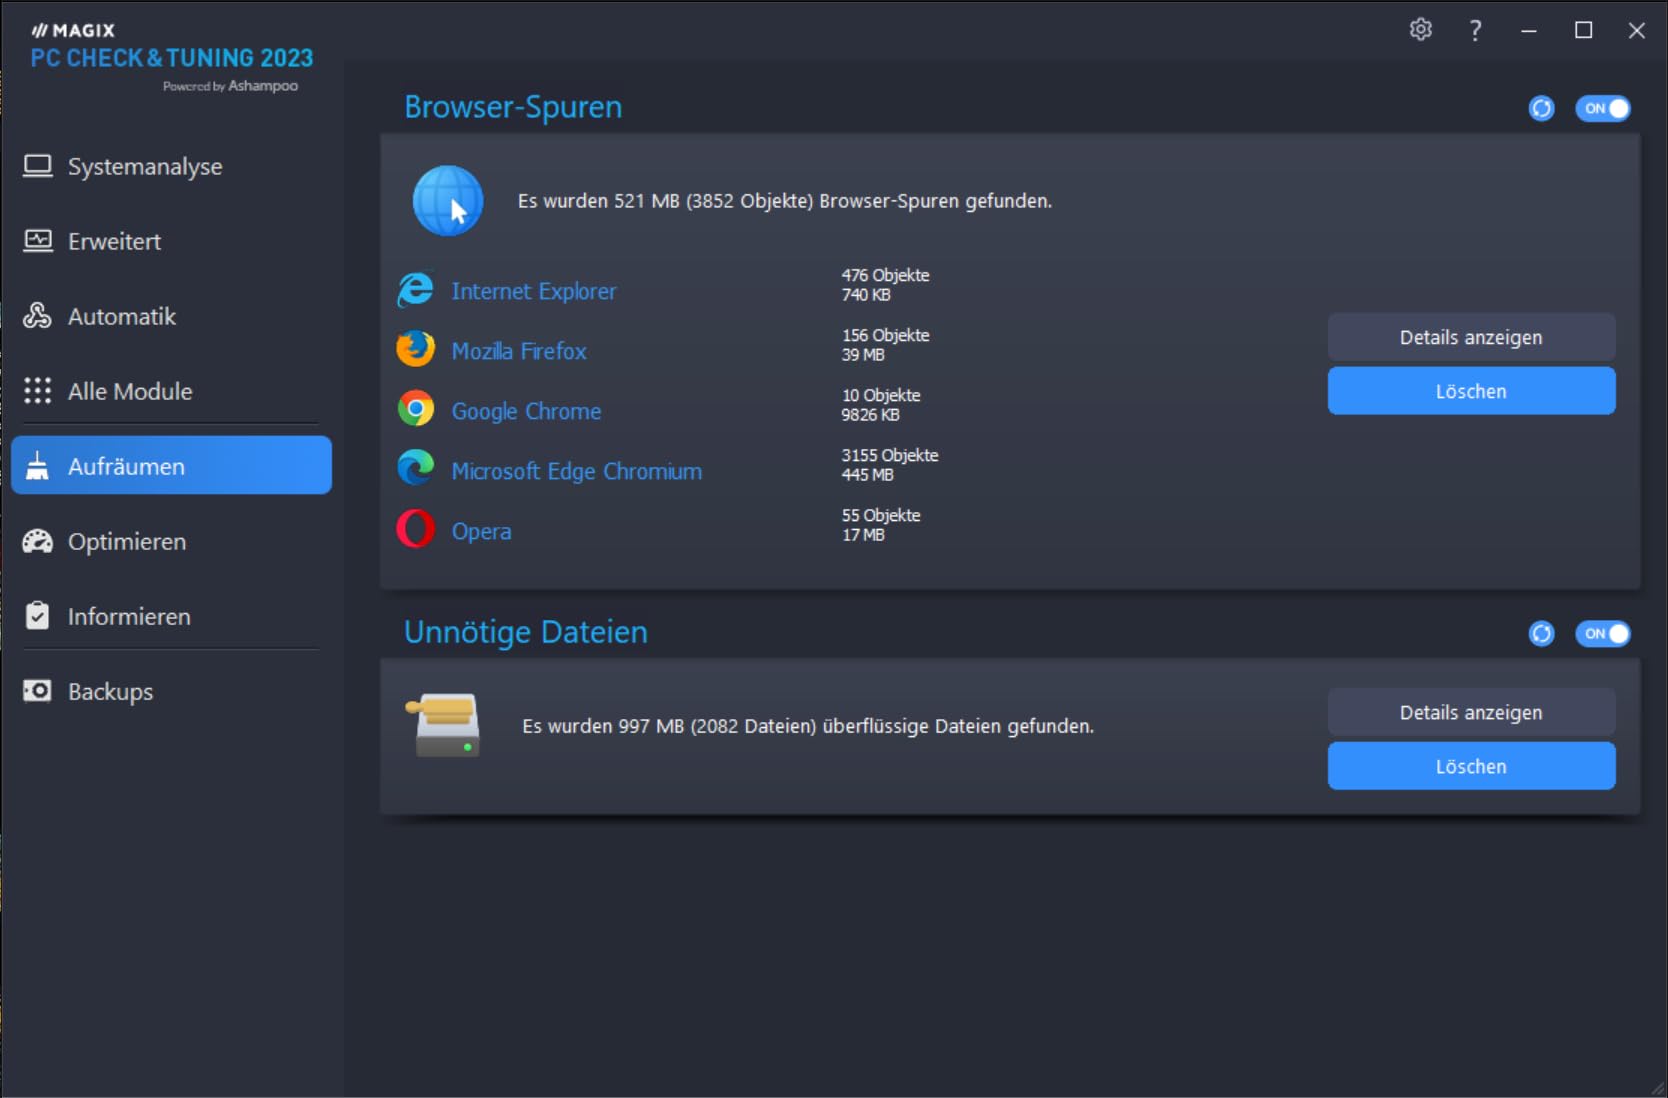Open Systemanalyse in the sidebar
Screen dimensions: 1668x1098
tap(170, 166)
